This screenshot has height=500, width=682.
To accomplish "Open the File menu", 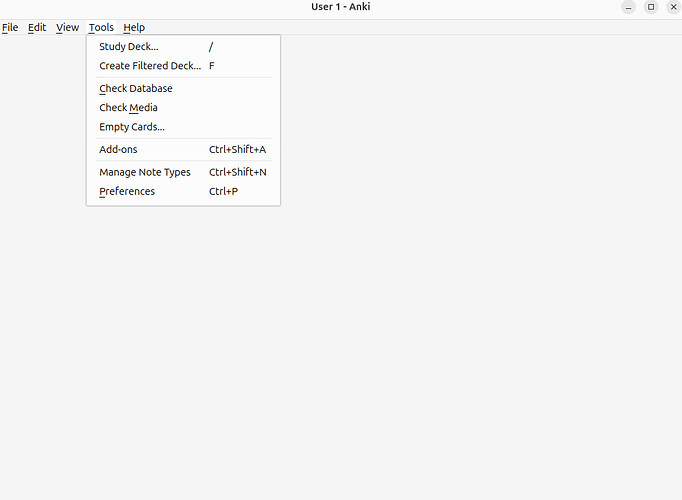I will [10, 27].
